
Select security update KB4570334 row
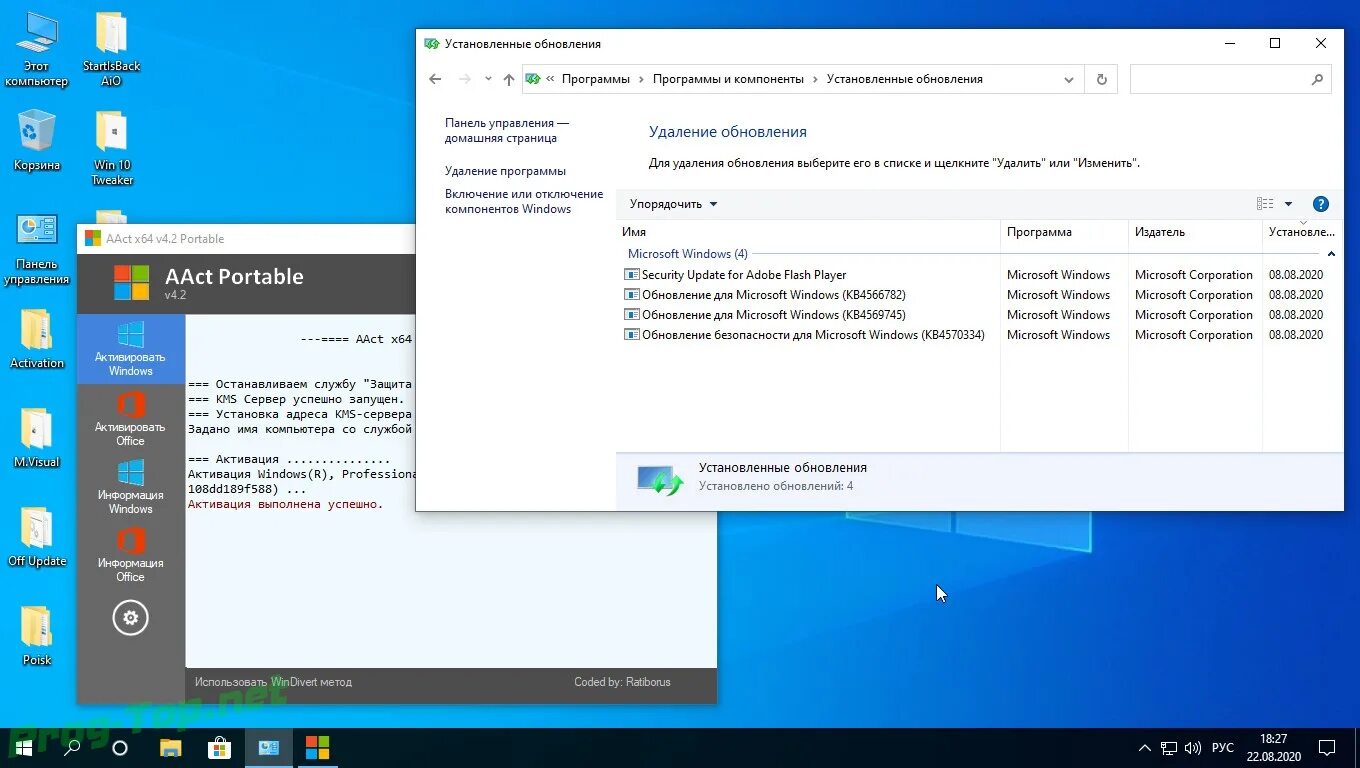pyautogui.click(x=980, y=335)
